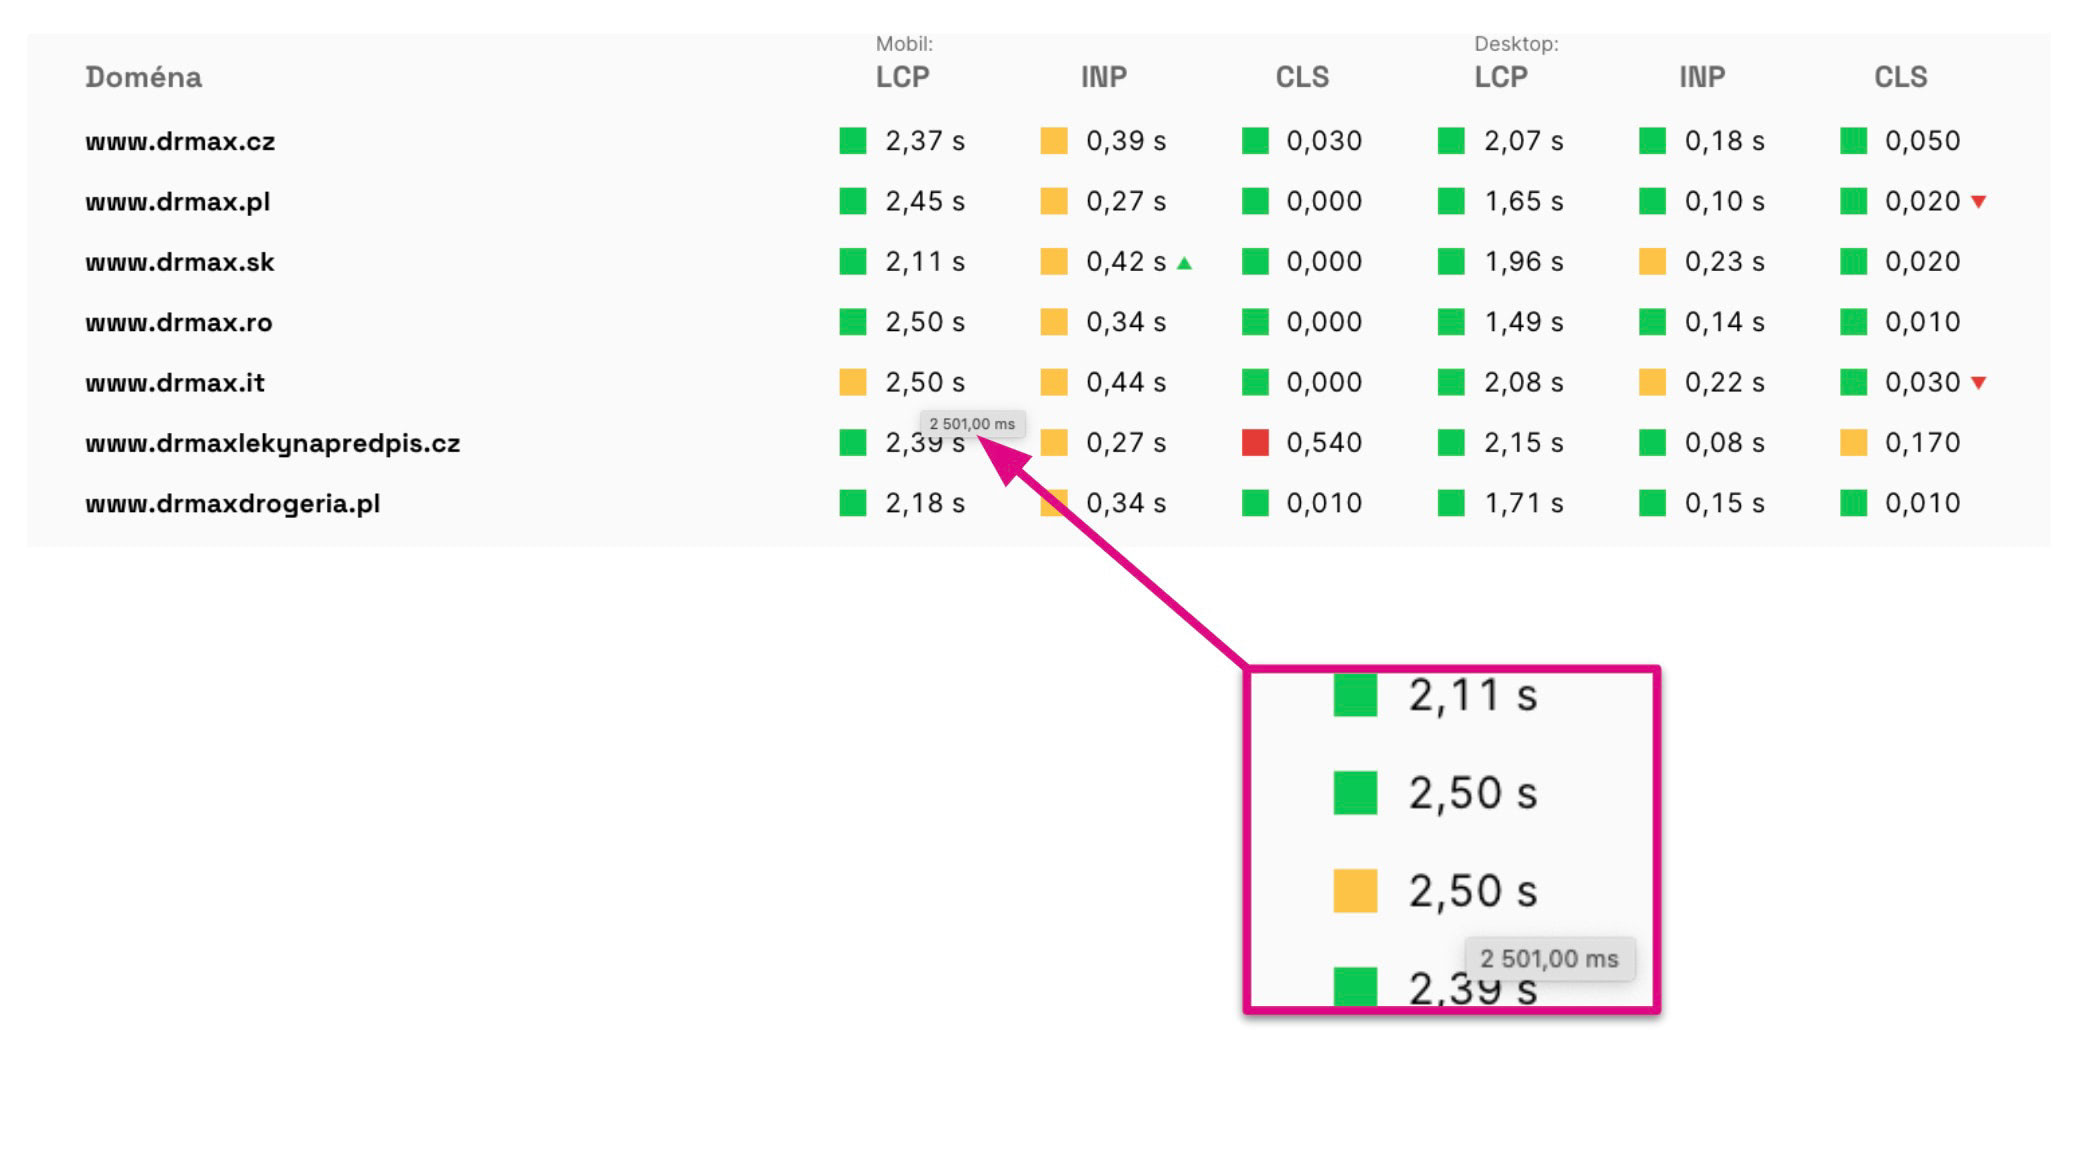Sort by desktop INP column header
2090x1174 pixels.
[1701, 77]
